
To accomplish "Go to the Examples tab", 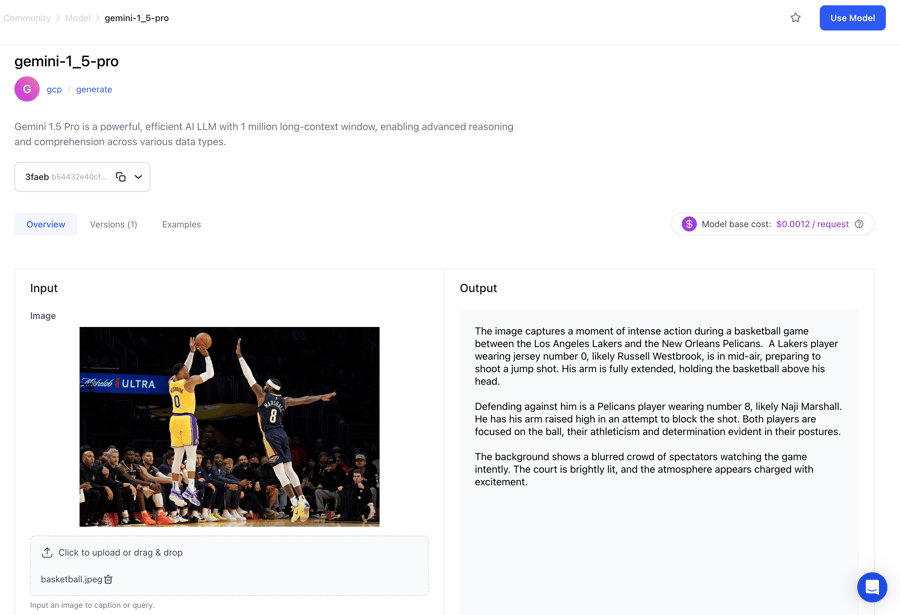I will coord(181,224).
